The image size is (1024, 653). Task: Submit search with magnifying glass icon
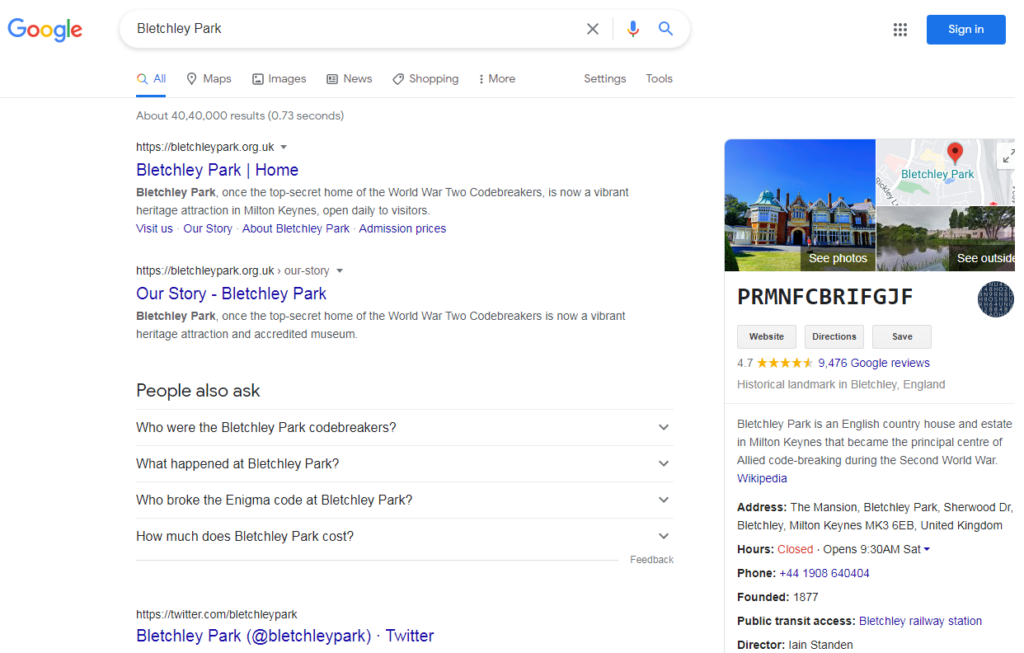pyautogui.click(x=665, y=28)
